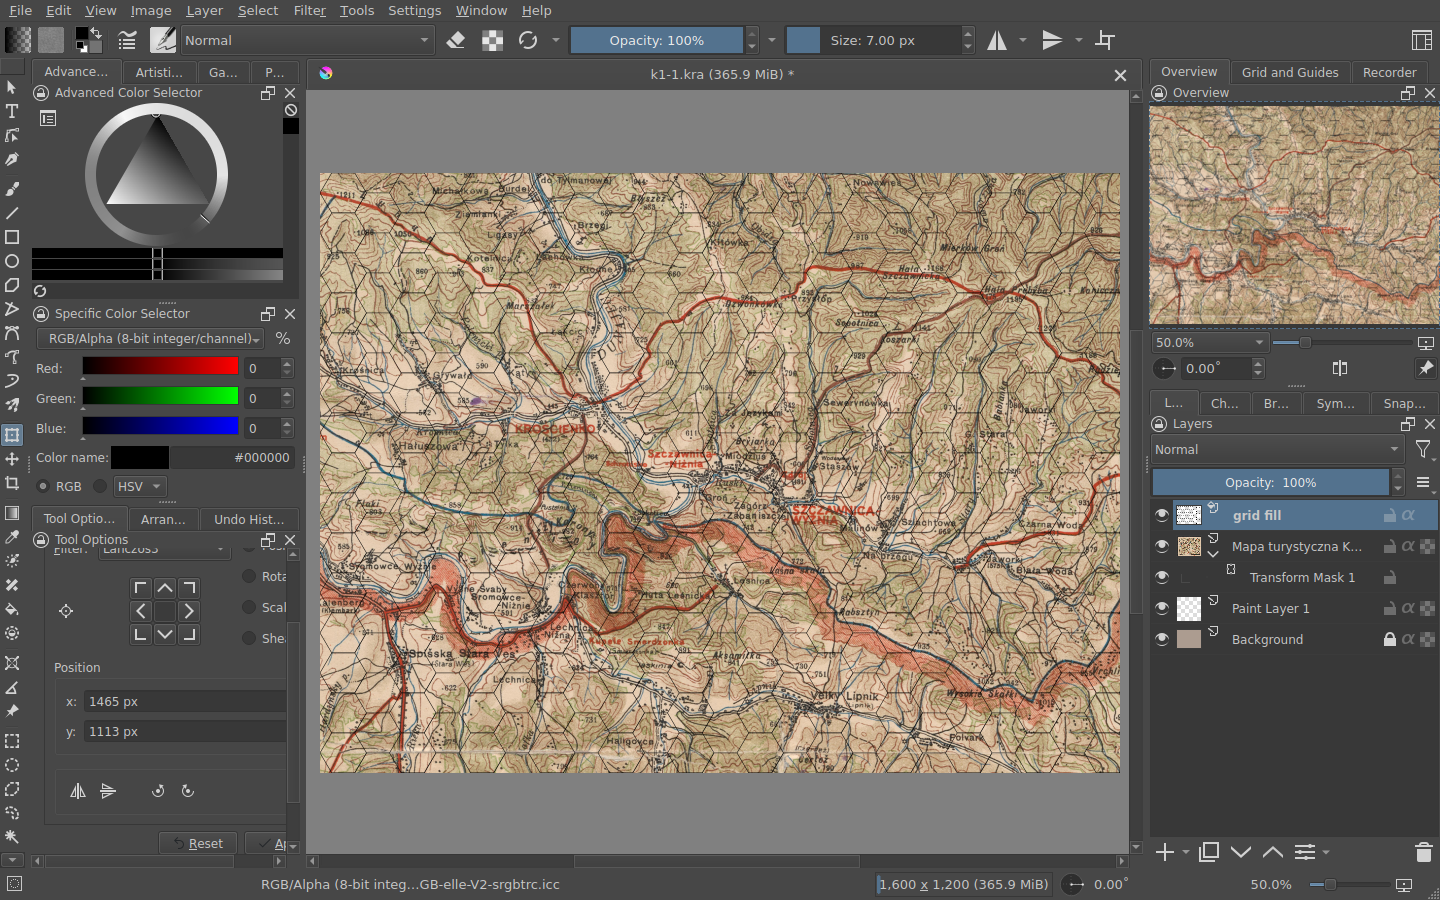Click Add layer plus icon
This screenshot has width=1440, height=900.
tap(1165, 852)
